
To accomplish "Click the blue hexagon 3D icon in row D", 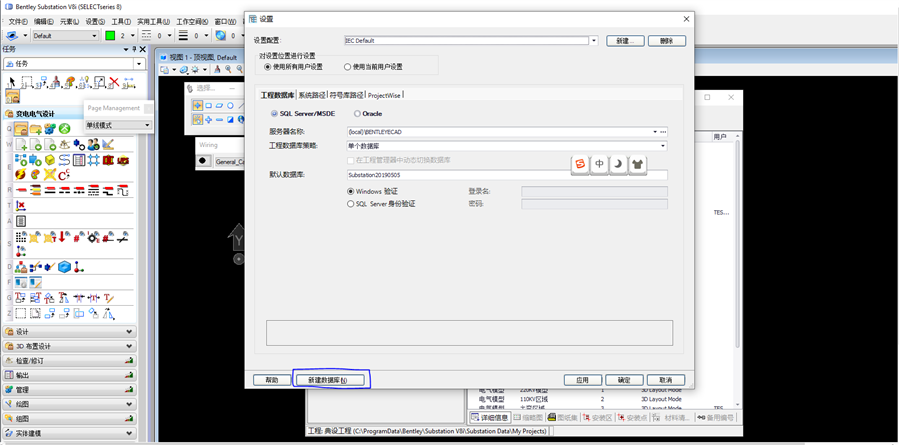I will 64,267.
